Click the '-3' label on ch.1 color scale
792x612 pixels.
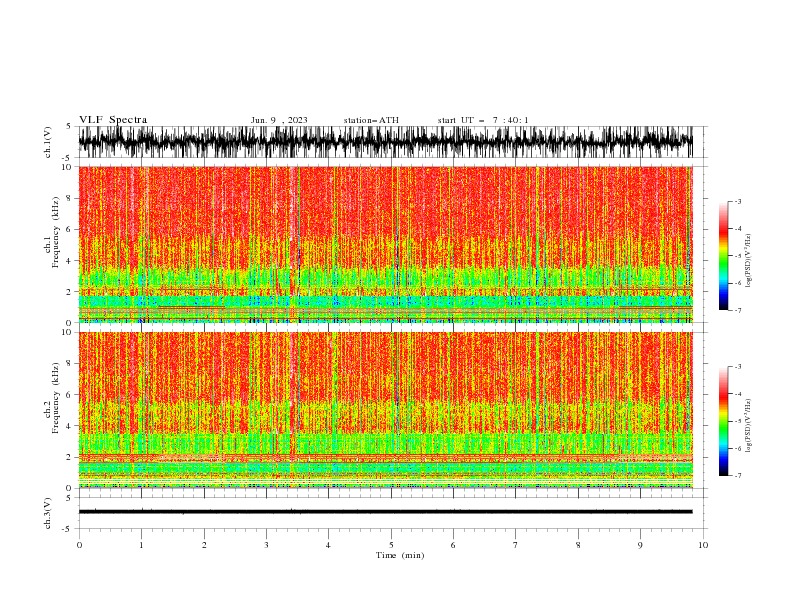coord(737,201)
